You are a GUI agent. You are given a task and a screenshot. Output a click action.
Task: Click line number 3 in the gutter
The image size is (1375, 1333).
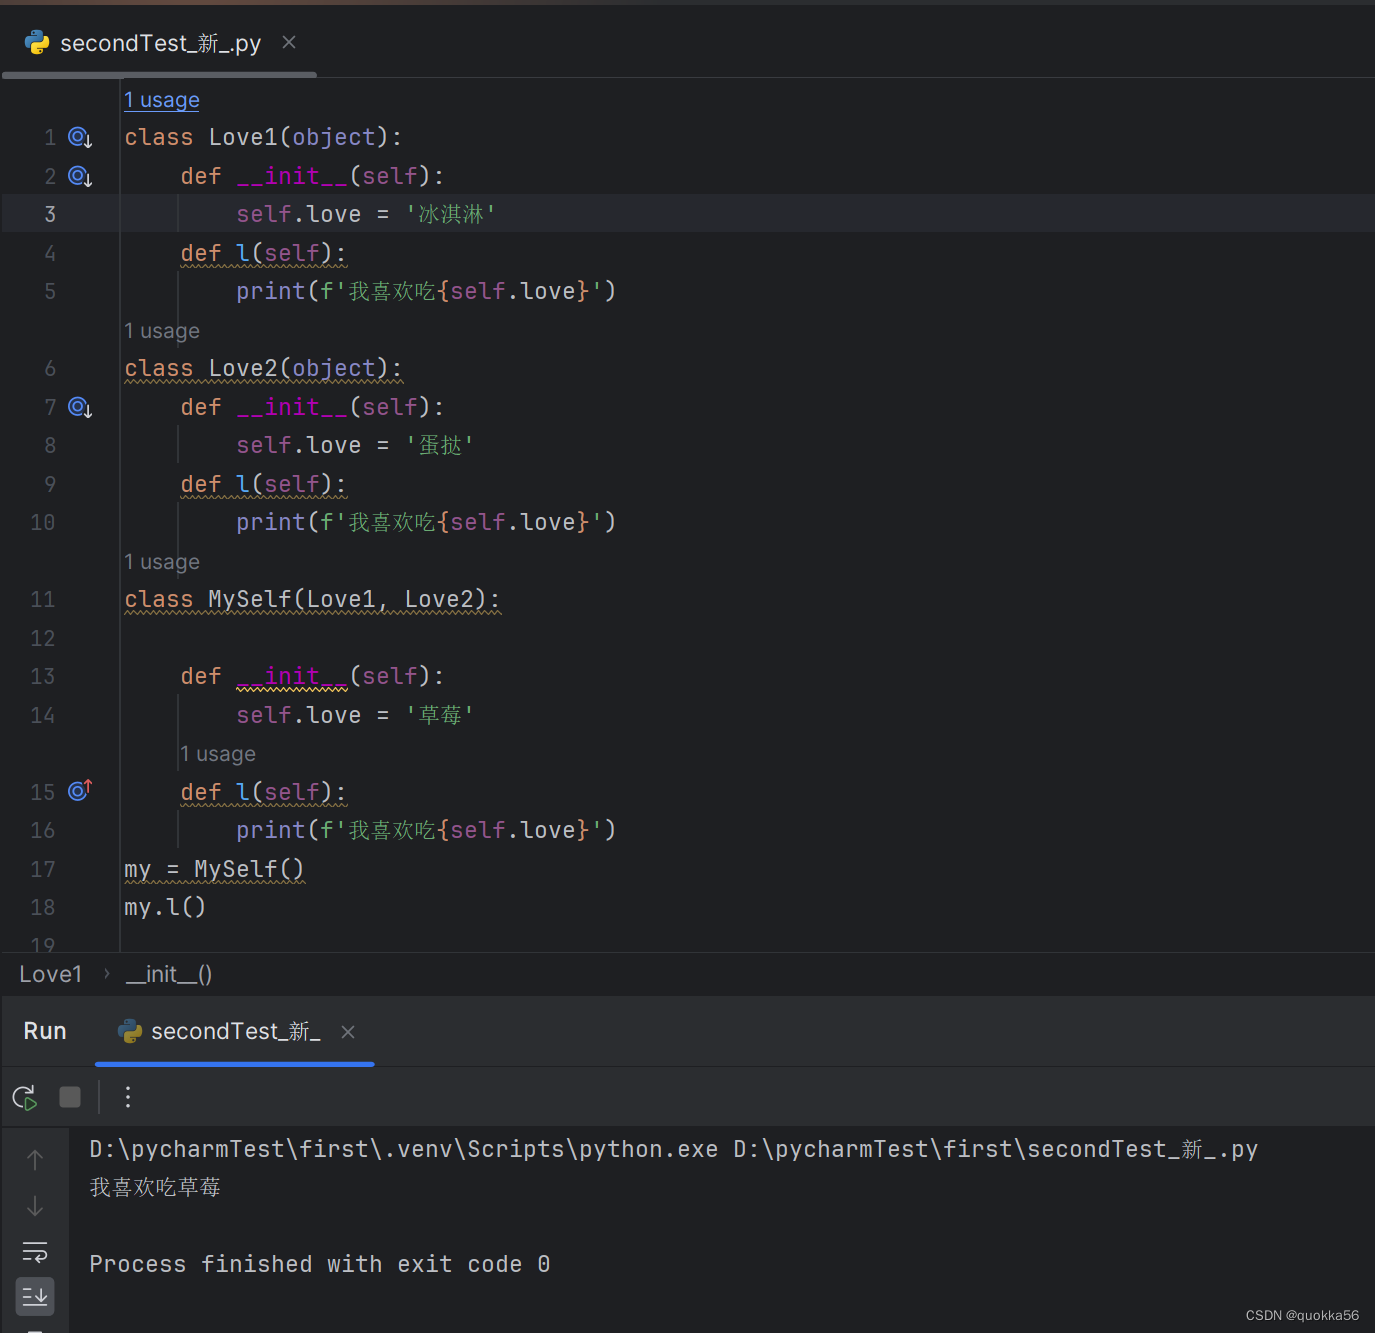(50, 214)
